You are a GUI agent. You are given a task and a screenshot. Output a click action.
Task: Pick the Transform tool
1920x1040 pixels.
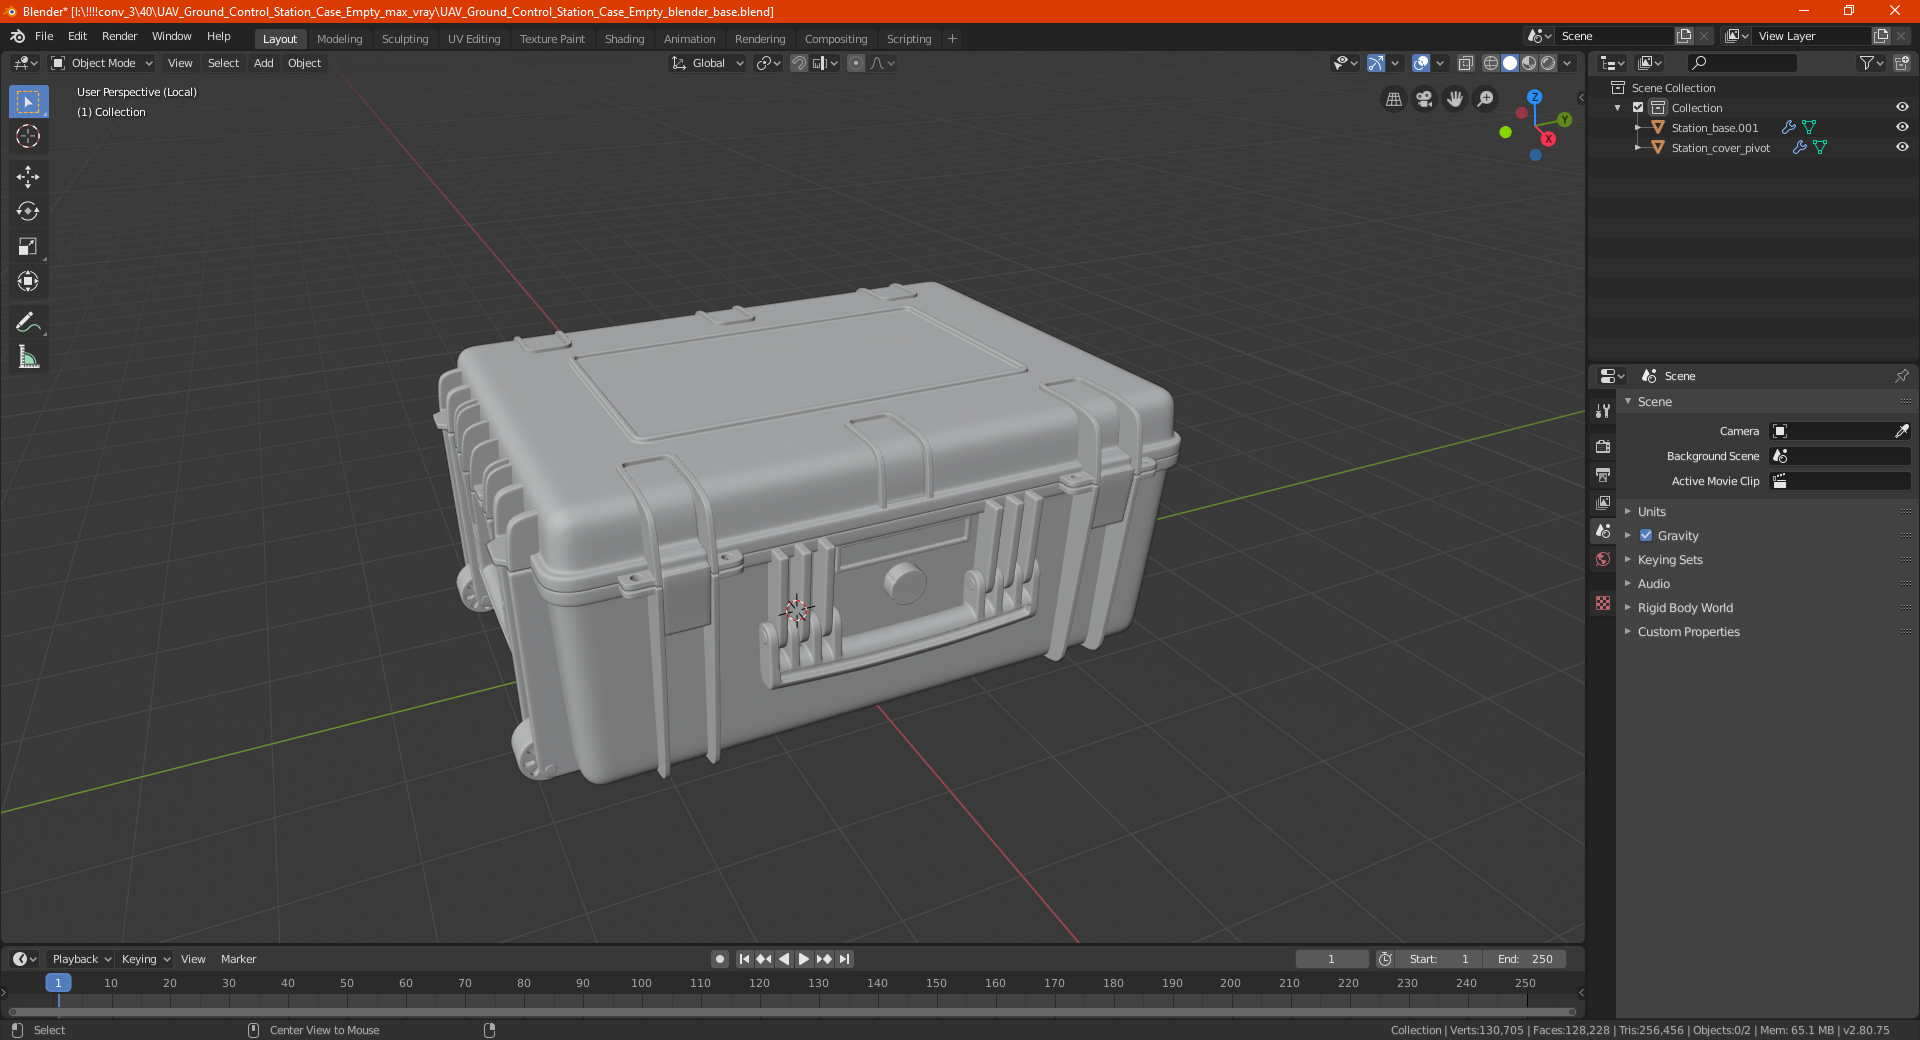click(x=28, y=281)
